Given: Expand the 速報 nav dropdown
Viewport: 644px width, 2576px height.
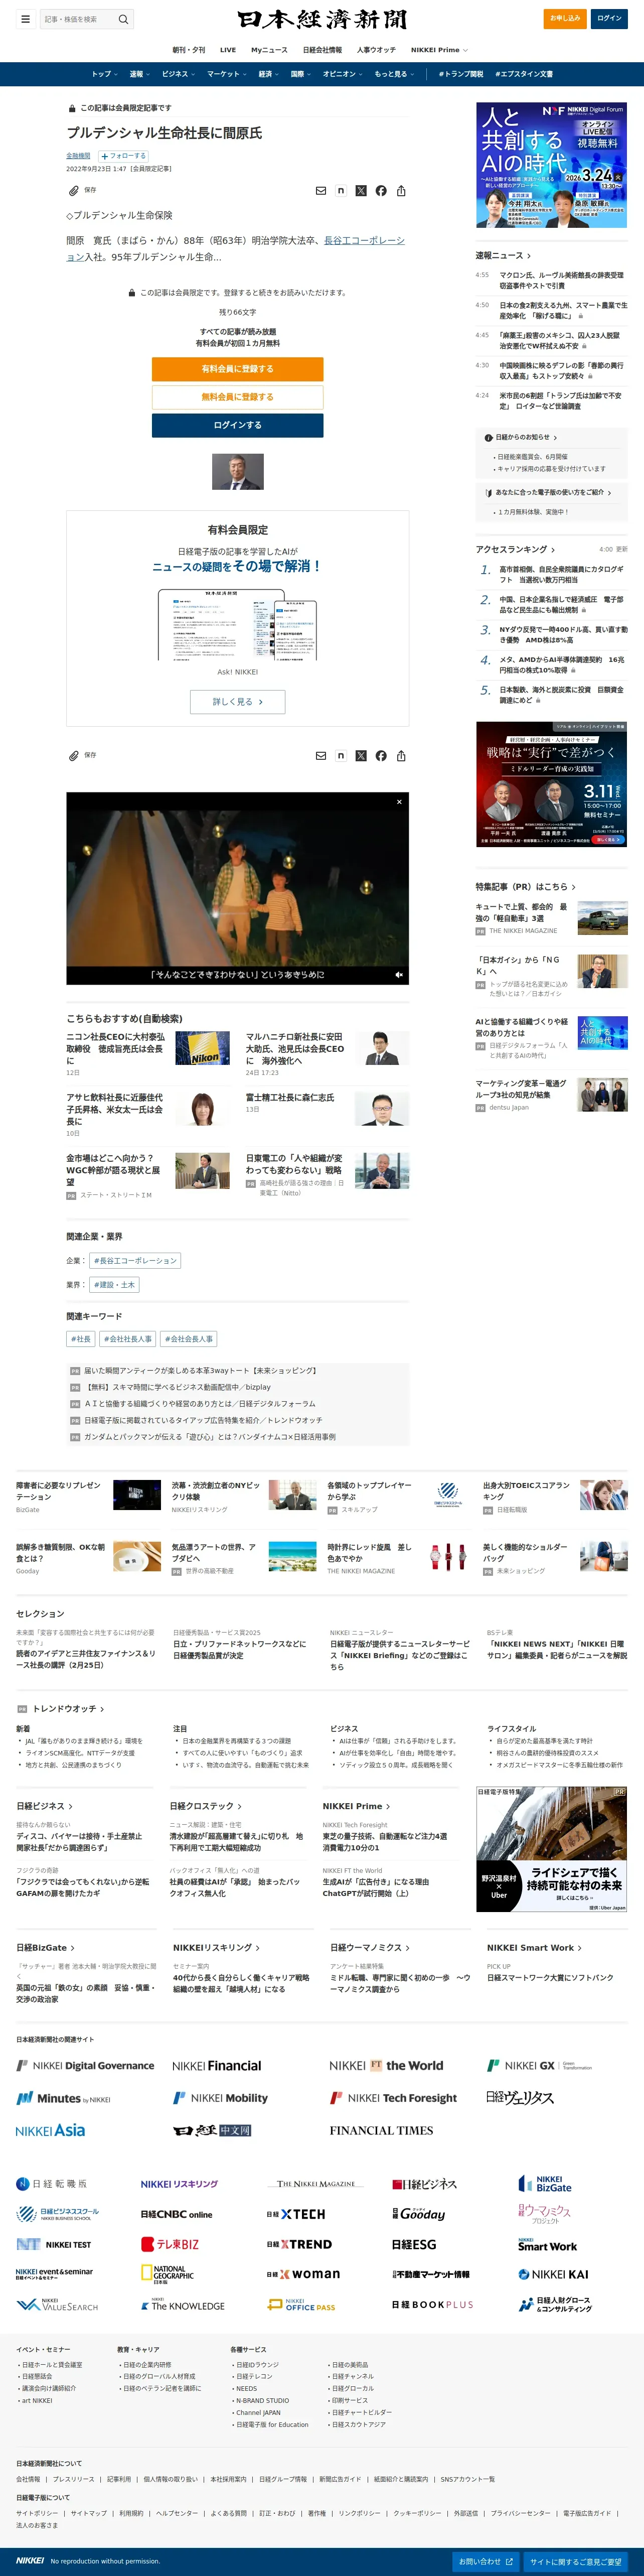Looking at the screenshot, I should click(139, 74).
